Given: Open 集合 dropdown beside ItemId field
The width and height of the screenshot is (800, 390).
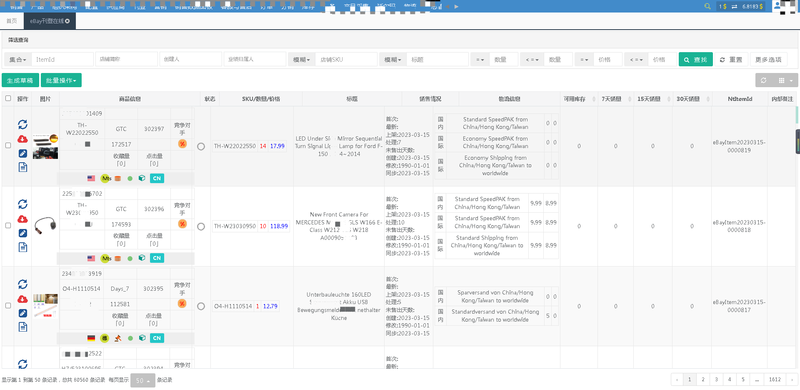Looking at the screenshot, I should [18, 59].
